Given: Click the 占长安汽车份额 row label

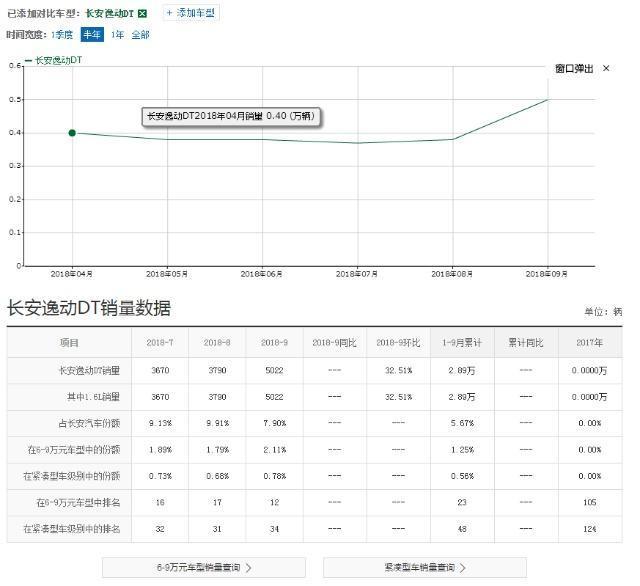Looking at the screenshot, I should click(89, 423).
